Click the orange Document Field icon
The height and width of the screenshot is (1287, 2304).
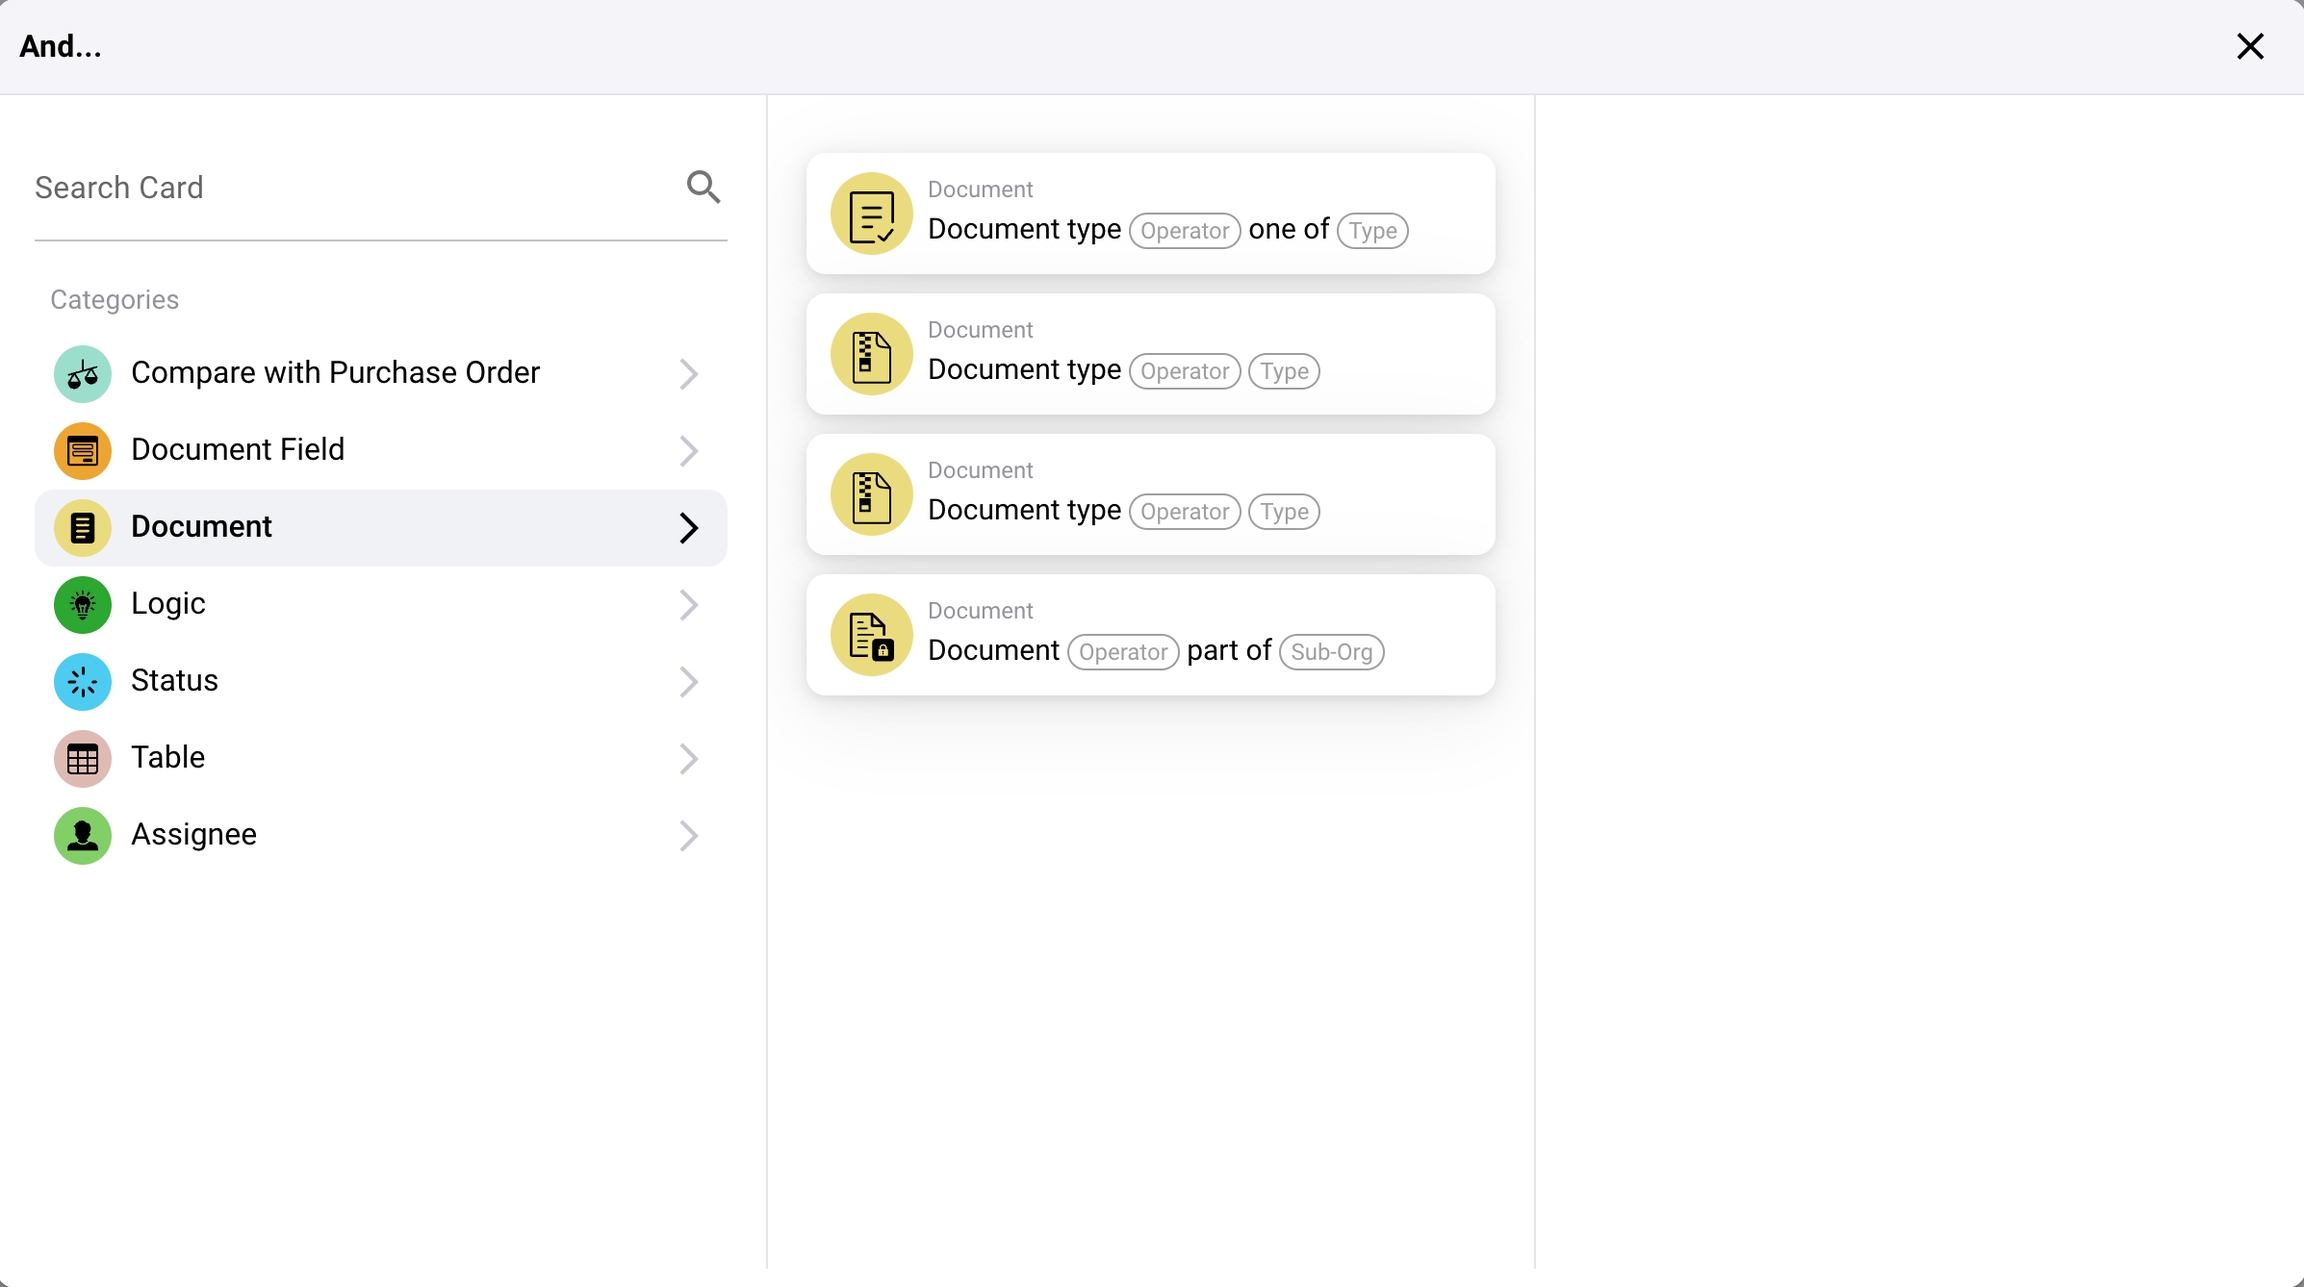[82, 451]
